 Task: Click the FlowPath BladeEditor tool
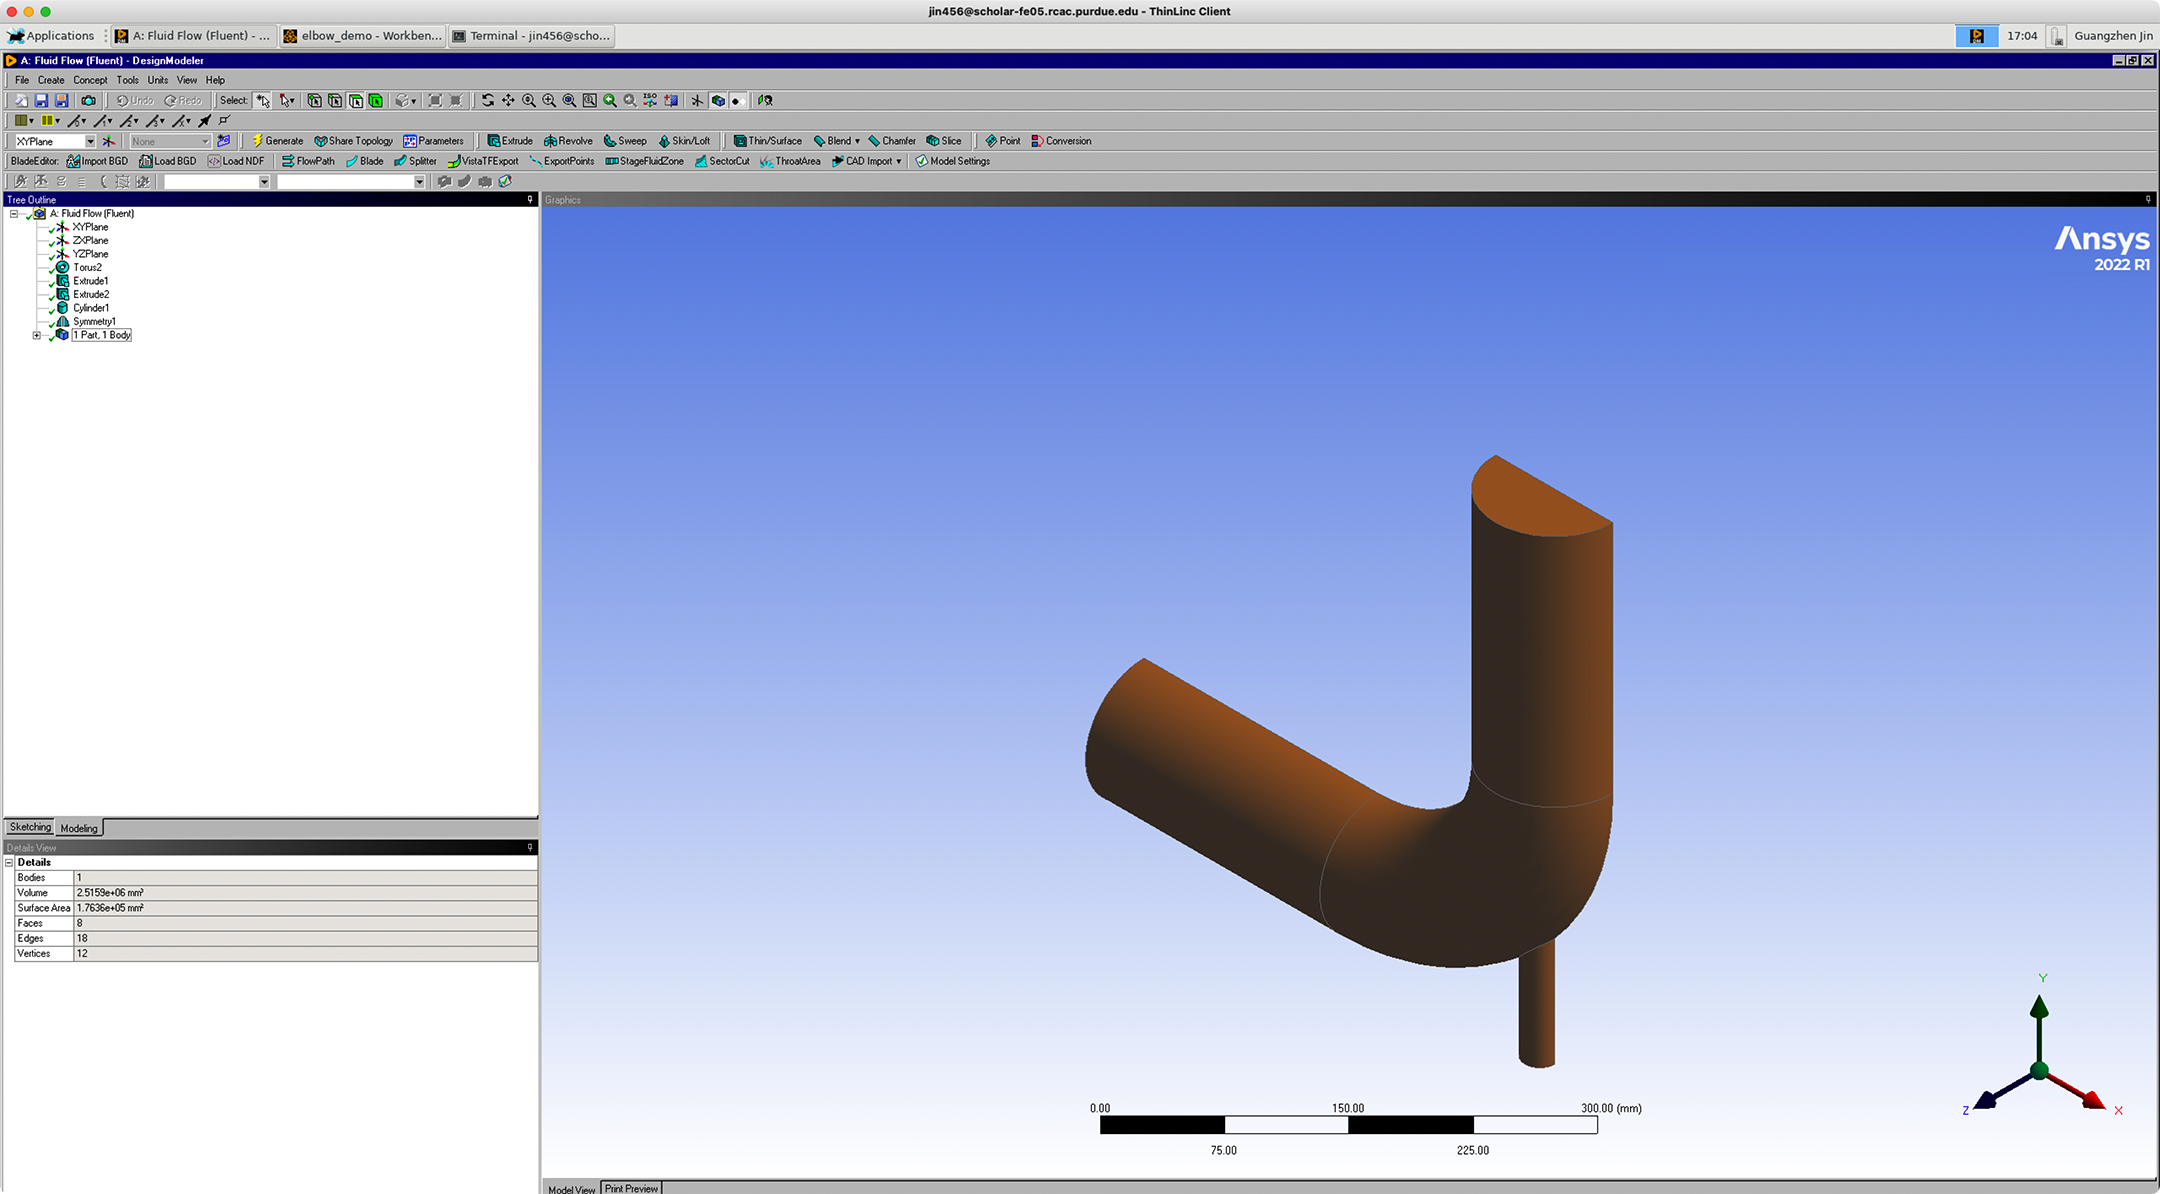[308, 161]
